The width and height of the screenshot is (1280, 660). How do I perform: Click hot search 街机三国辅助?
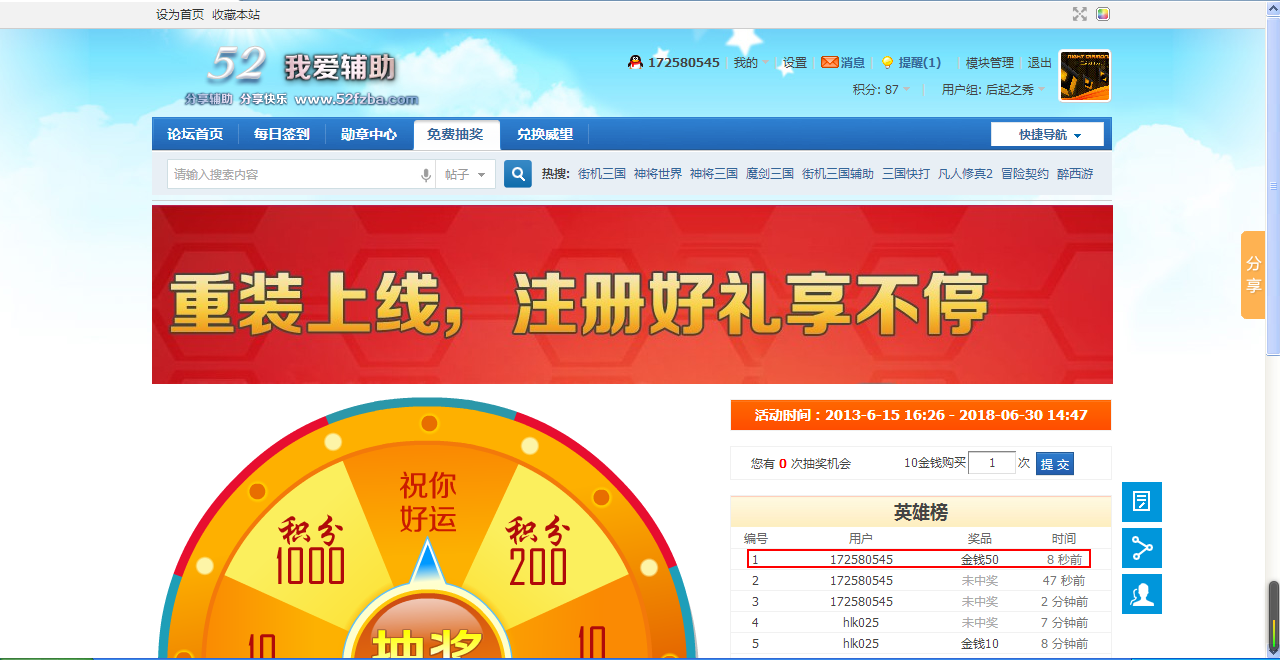838,174
